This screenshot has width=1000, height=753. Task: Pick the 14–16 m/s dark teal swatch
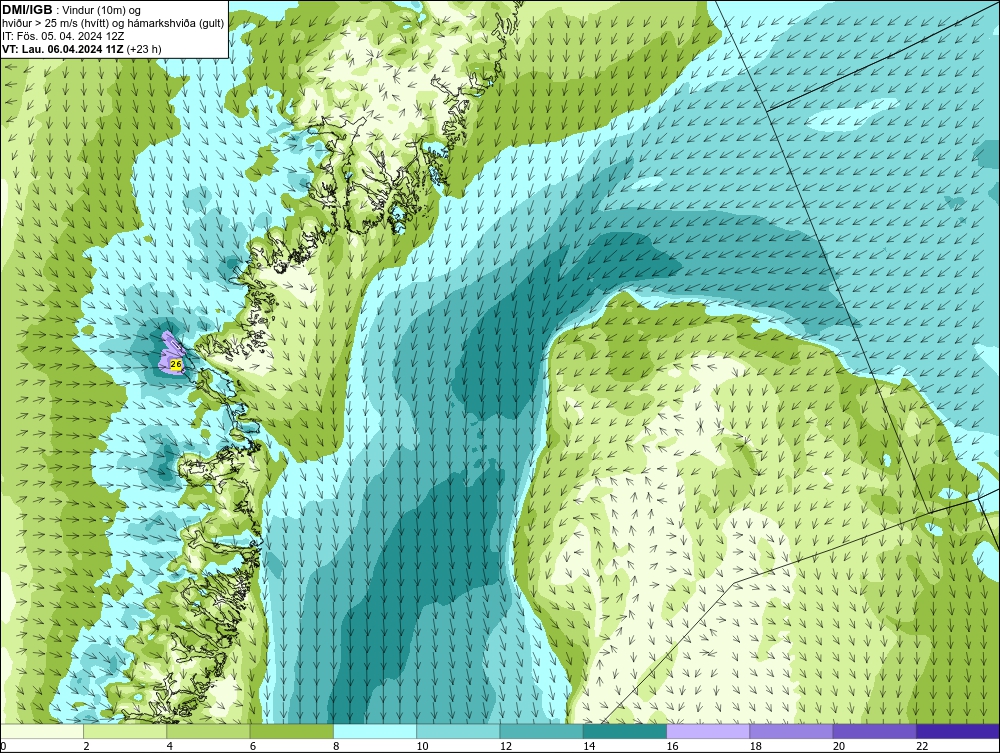coord(625,731)
